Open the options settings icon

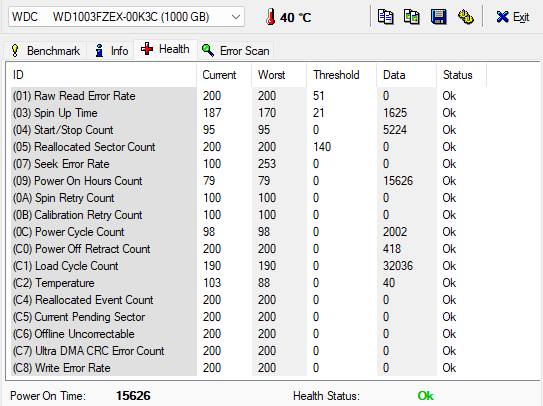(x=465, y=17)
